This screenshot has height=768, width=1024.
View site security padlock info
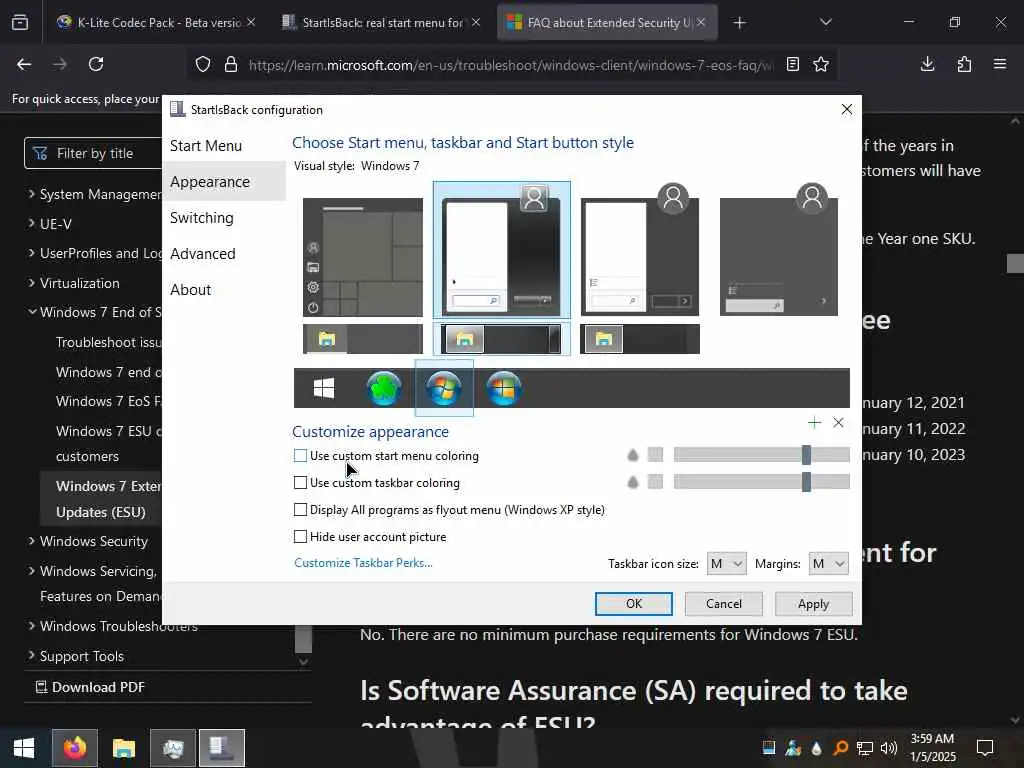[x=231, y=65]
